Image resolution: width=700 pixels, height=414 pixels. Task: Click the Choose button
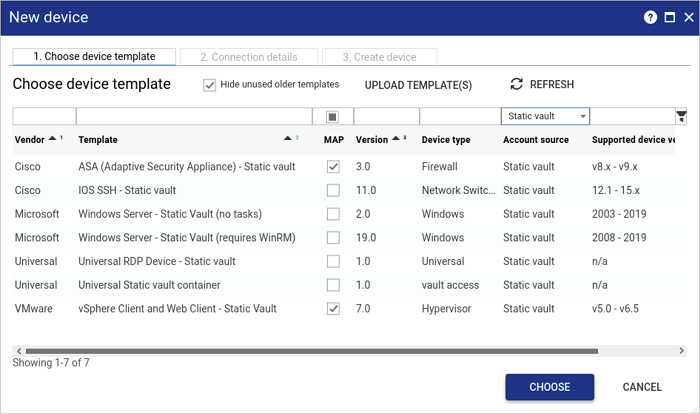coord(549,387)
